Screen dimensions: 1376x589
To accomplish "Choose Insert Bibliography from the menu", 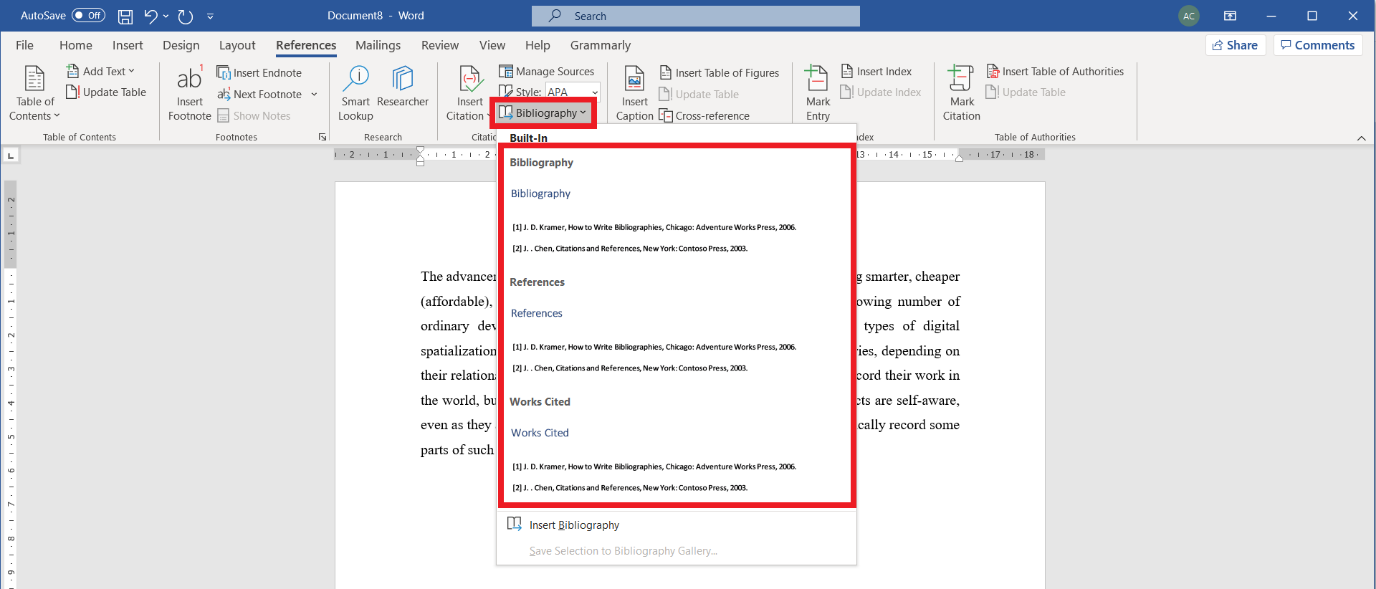I will (x=575, y=524).
